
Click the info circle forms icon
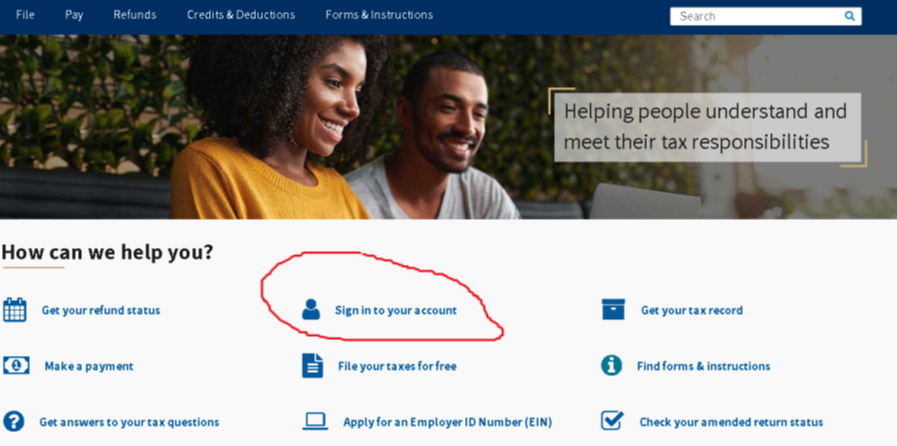click(x=611, y=365)
